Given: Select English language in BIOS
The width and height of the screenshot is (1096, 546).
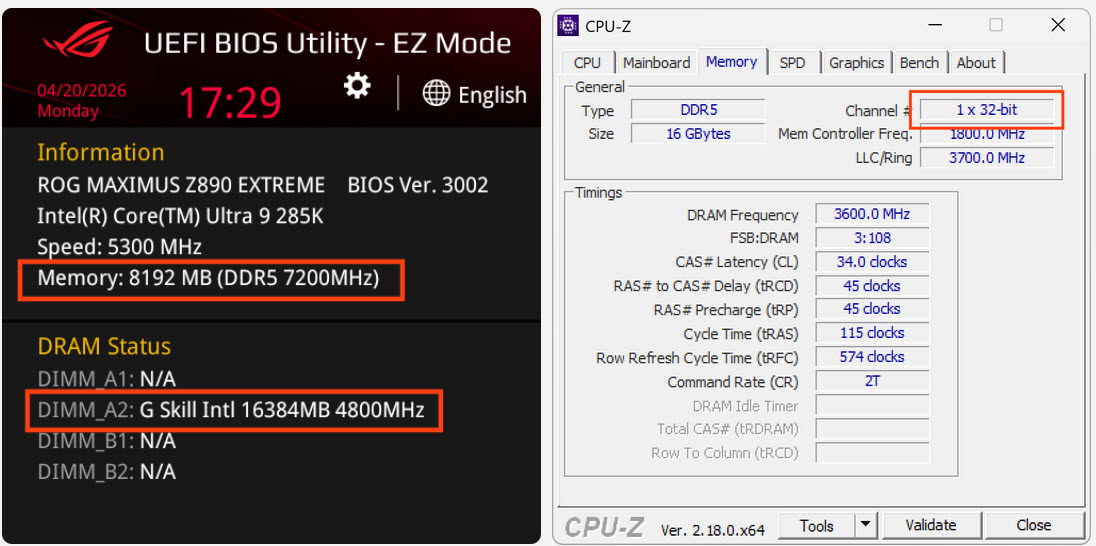Looking at the screenshot, I should tap(492, 94).
